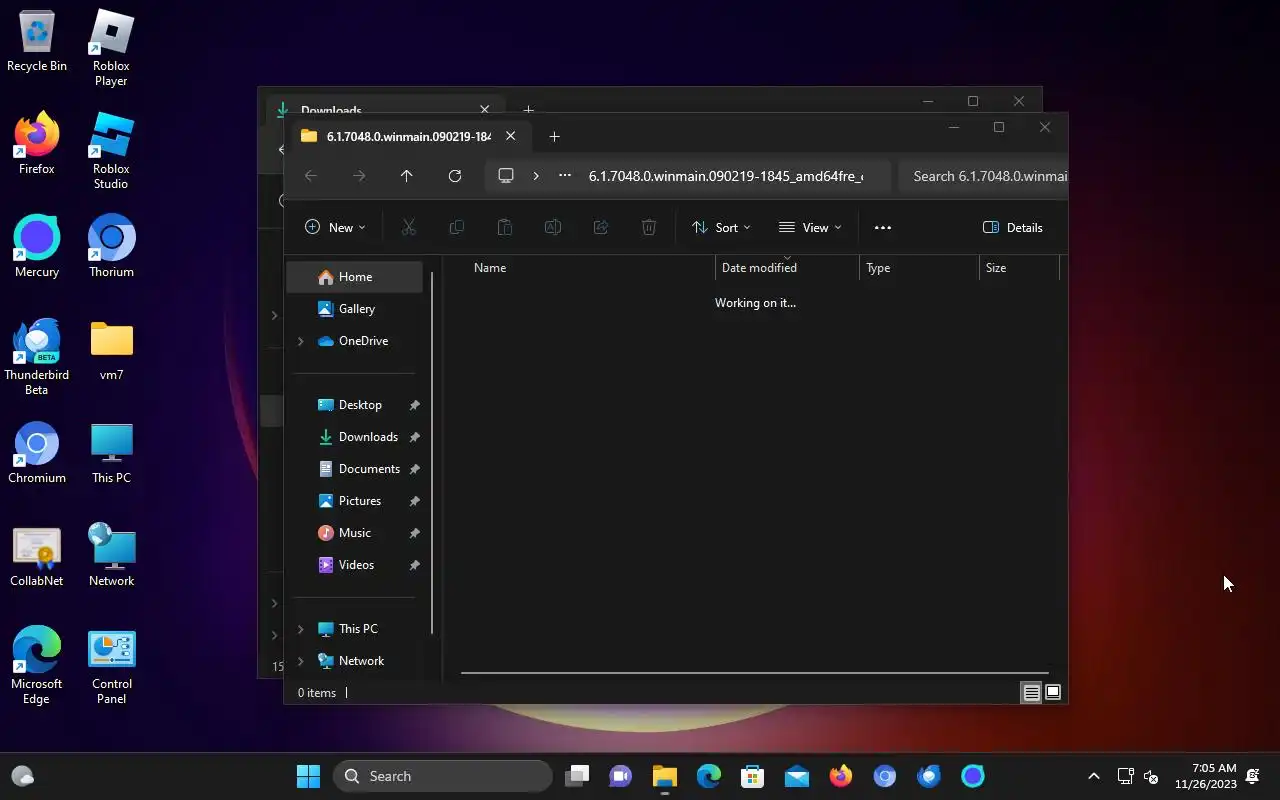Select Roblox Studio desktop shortcut

[111, 150]
